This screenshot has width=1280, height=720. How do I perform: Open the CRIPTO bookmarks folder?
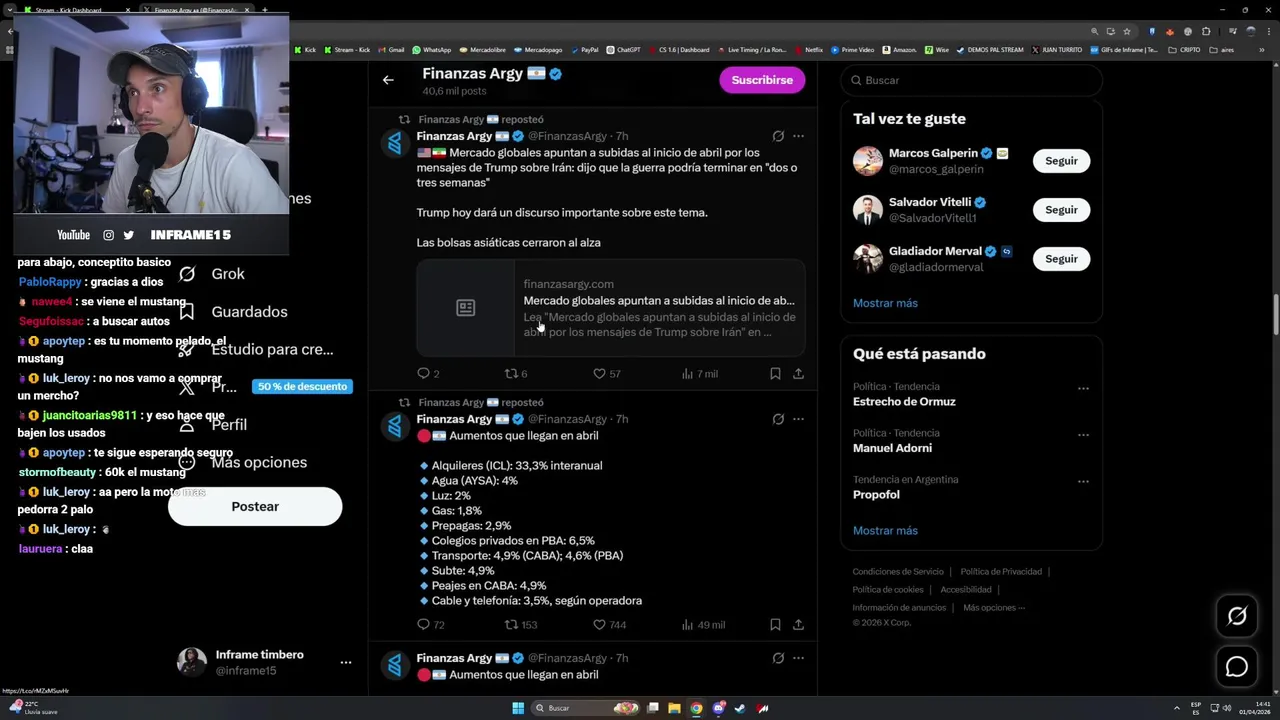coord(1184,50)
